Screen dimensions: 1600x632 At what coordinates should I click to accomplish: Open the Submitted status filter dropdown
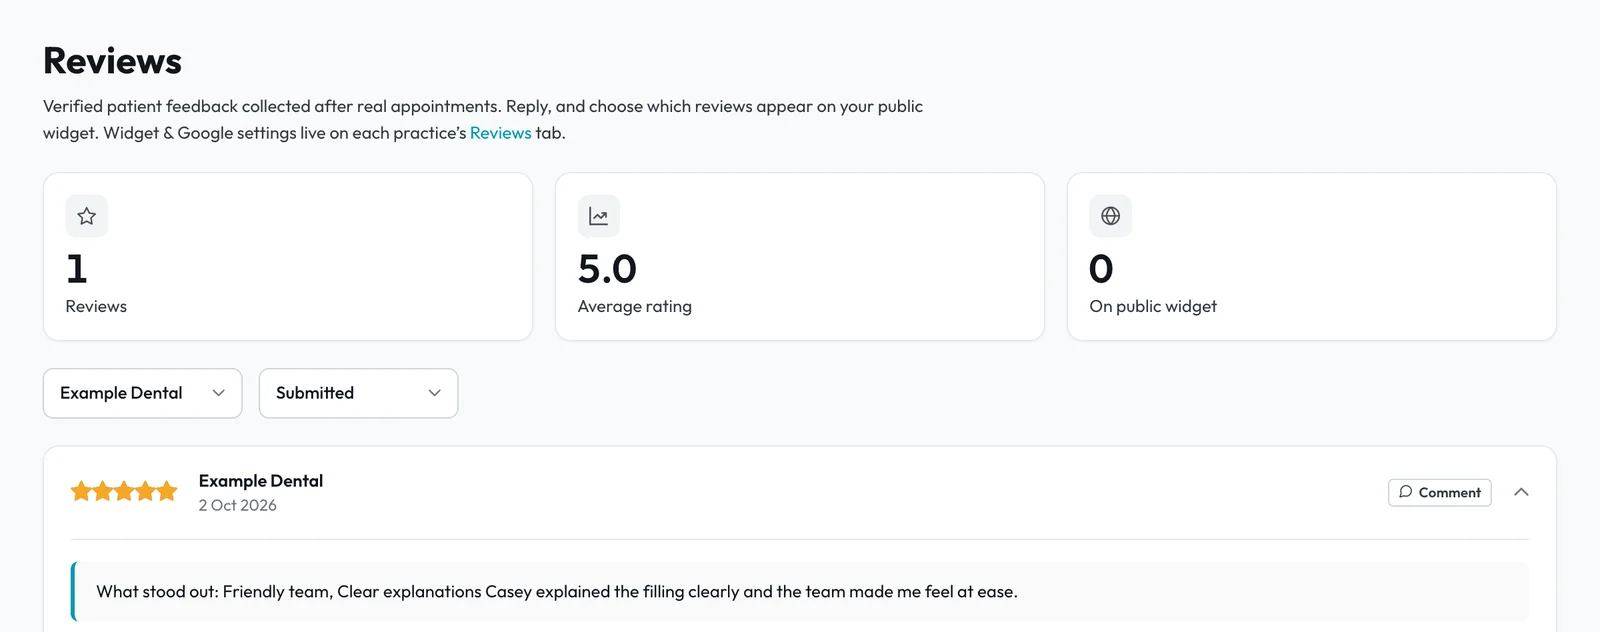click(x=358, y=393)
